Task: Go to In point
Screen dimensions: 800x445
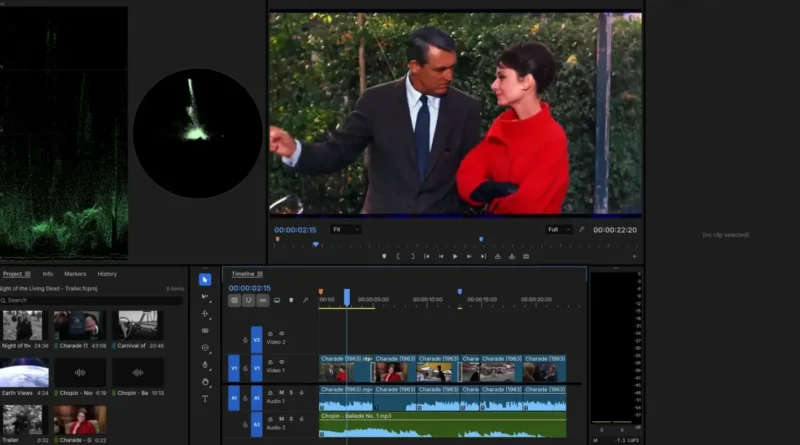Action: click(427, 257)
